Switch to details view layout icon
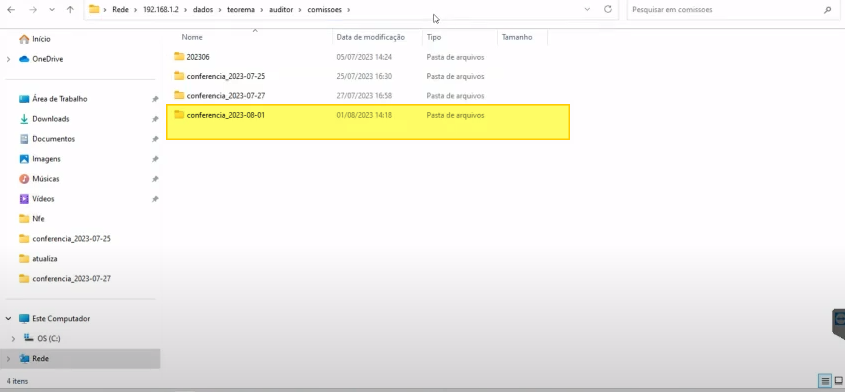This screenshot has height=392, width=845. click(825, 381)
